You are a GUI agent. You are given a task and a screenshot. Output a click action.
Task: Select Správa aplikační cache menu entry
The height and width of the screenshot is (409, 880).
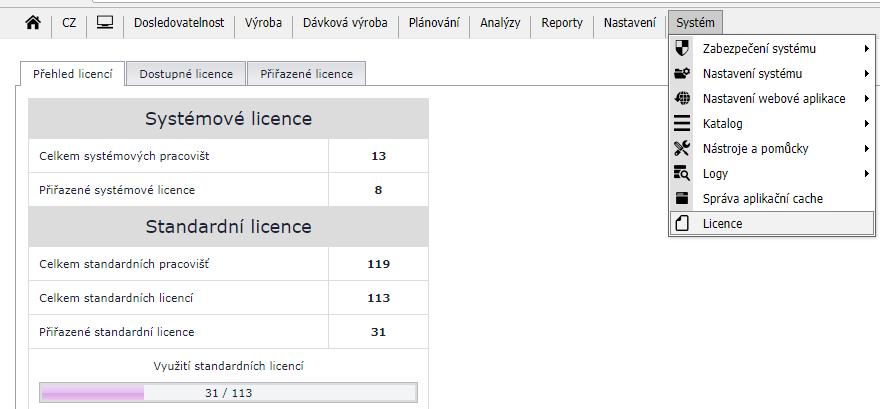coord(762,198)
